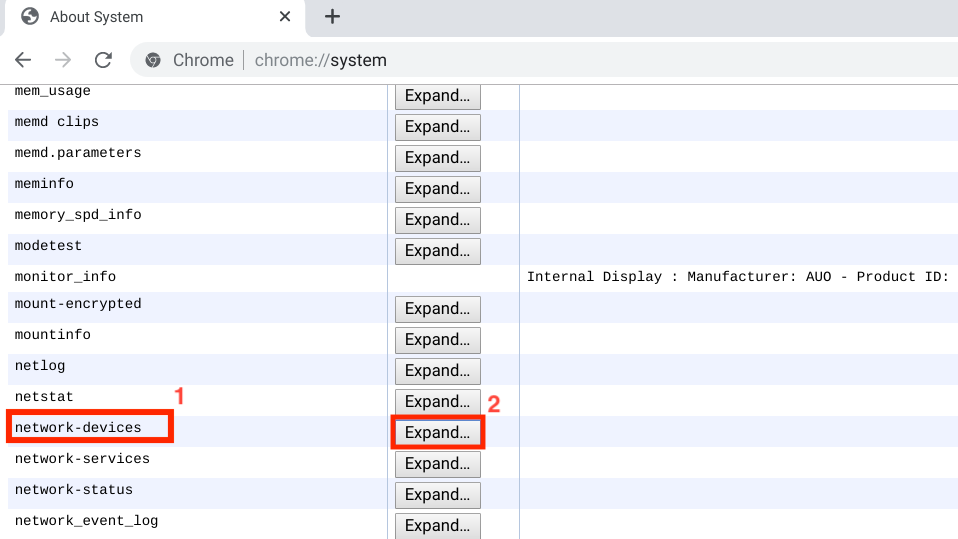Viewport: 958px width, 539px height.
Task: Click the network-status label
Action: [74, 490]
